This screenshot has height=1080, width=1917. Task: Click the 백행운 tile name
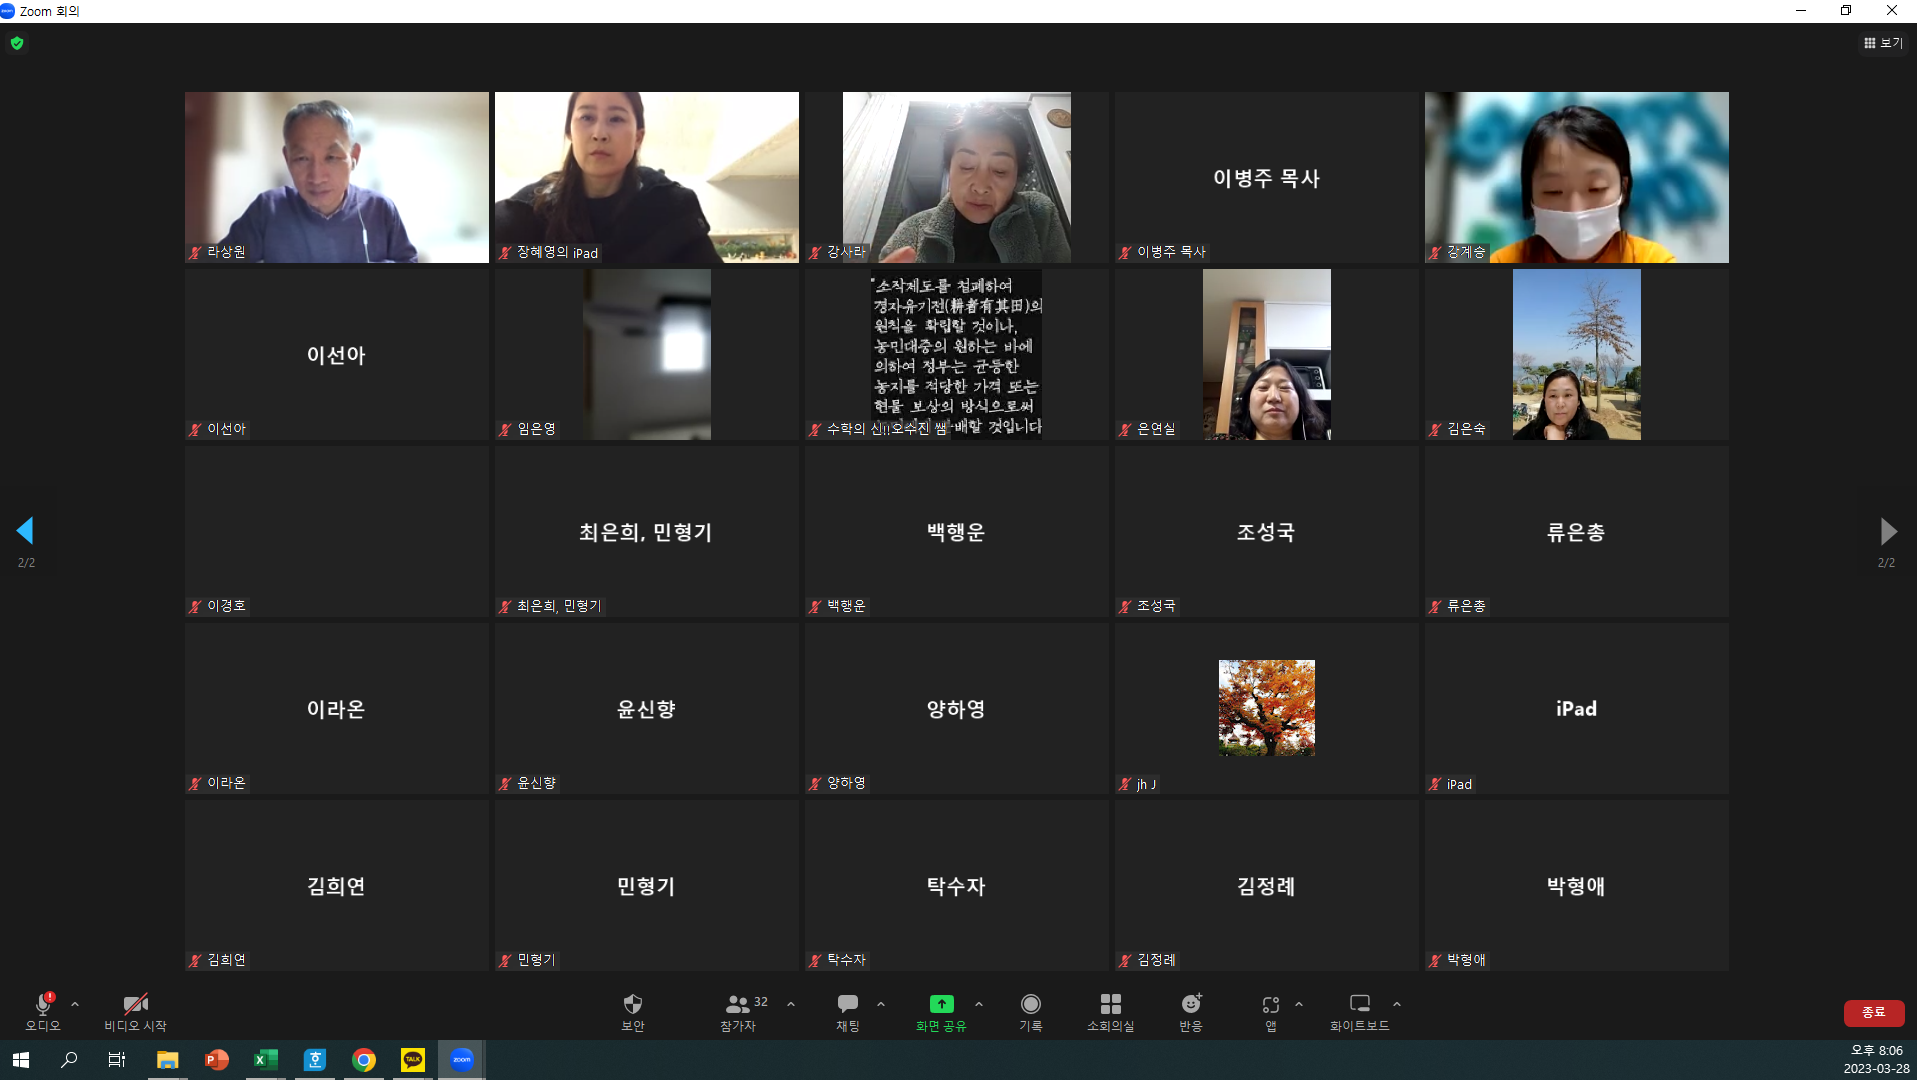click(x=956, y=532)
